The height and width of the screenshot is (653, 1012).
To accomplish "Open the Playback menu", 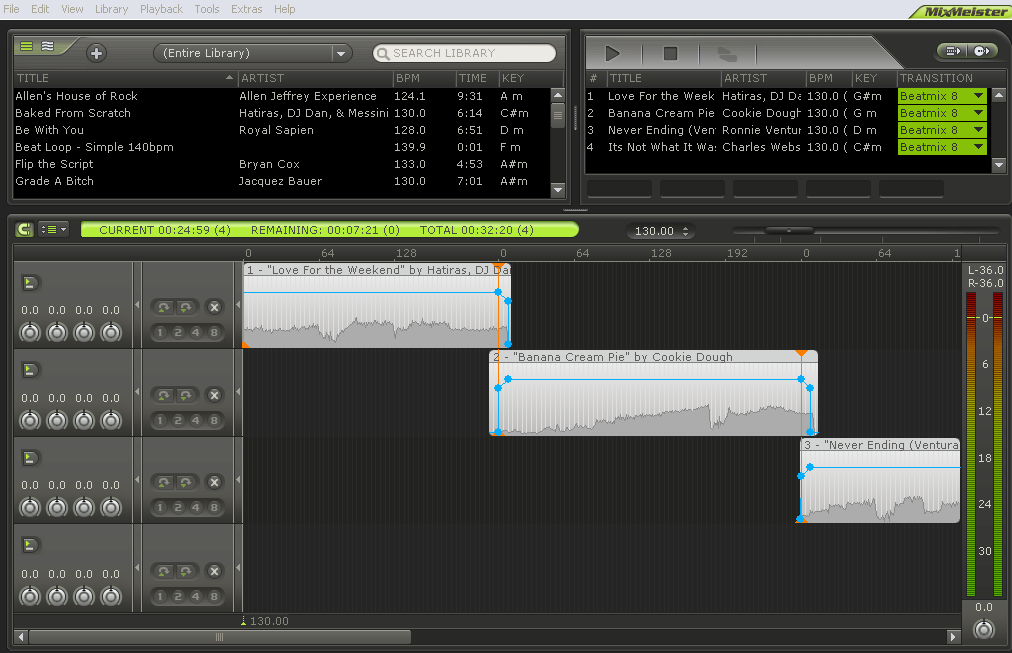I will click(x=161, y=9).
